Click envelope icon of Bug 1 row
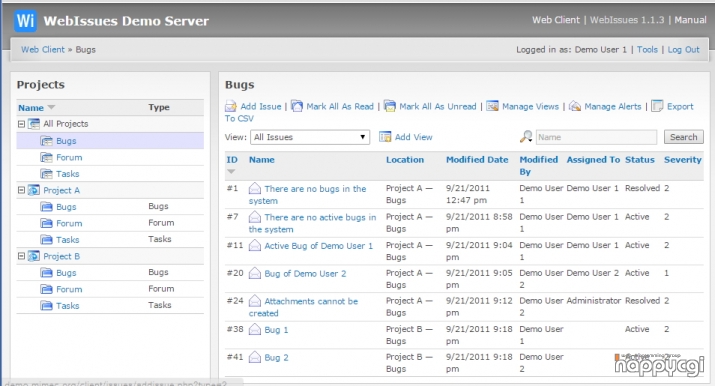 point(255,329)
